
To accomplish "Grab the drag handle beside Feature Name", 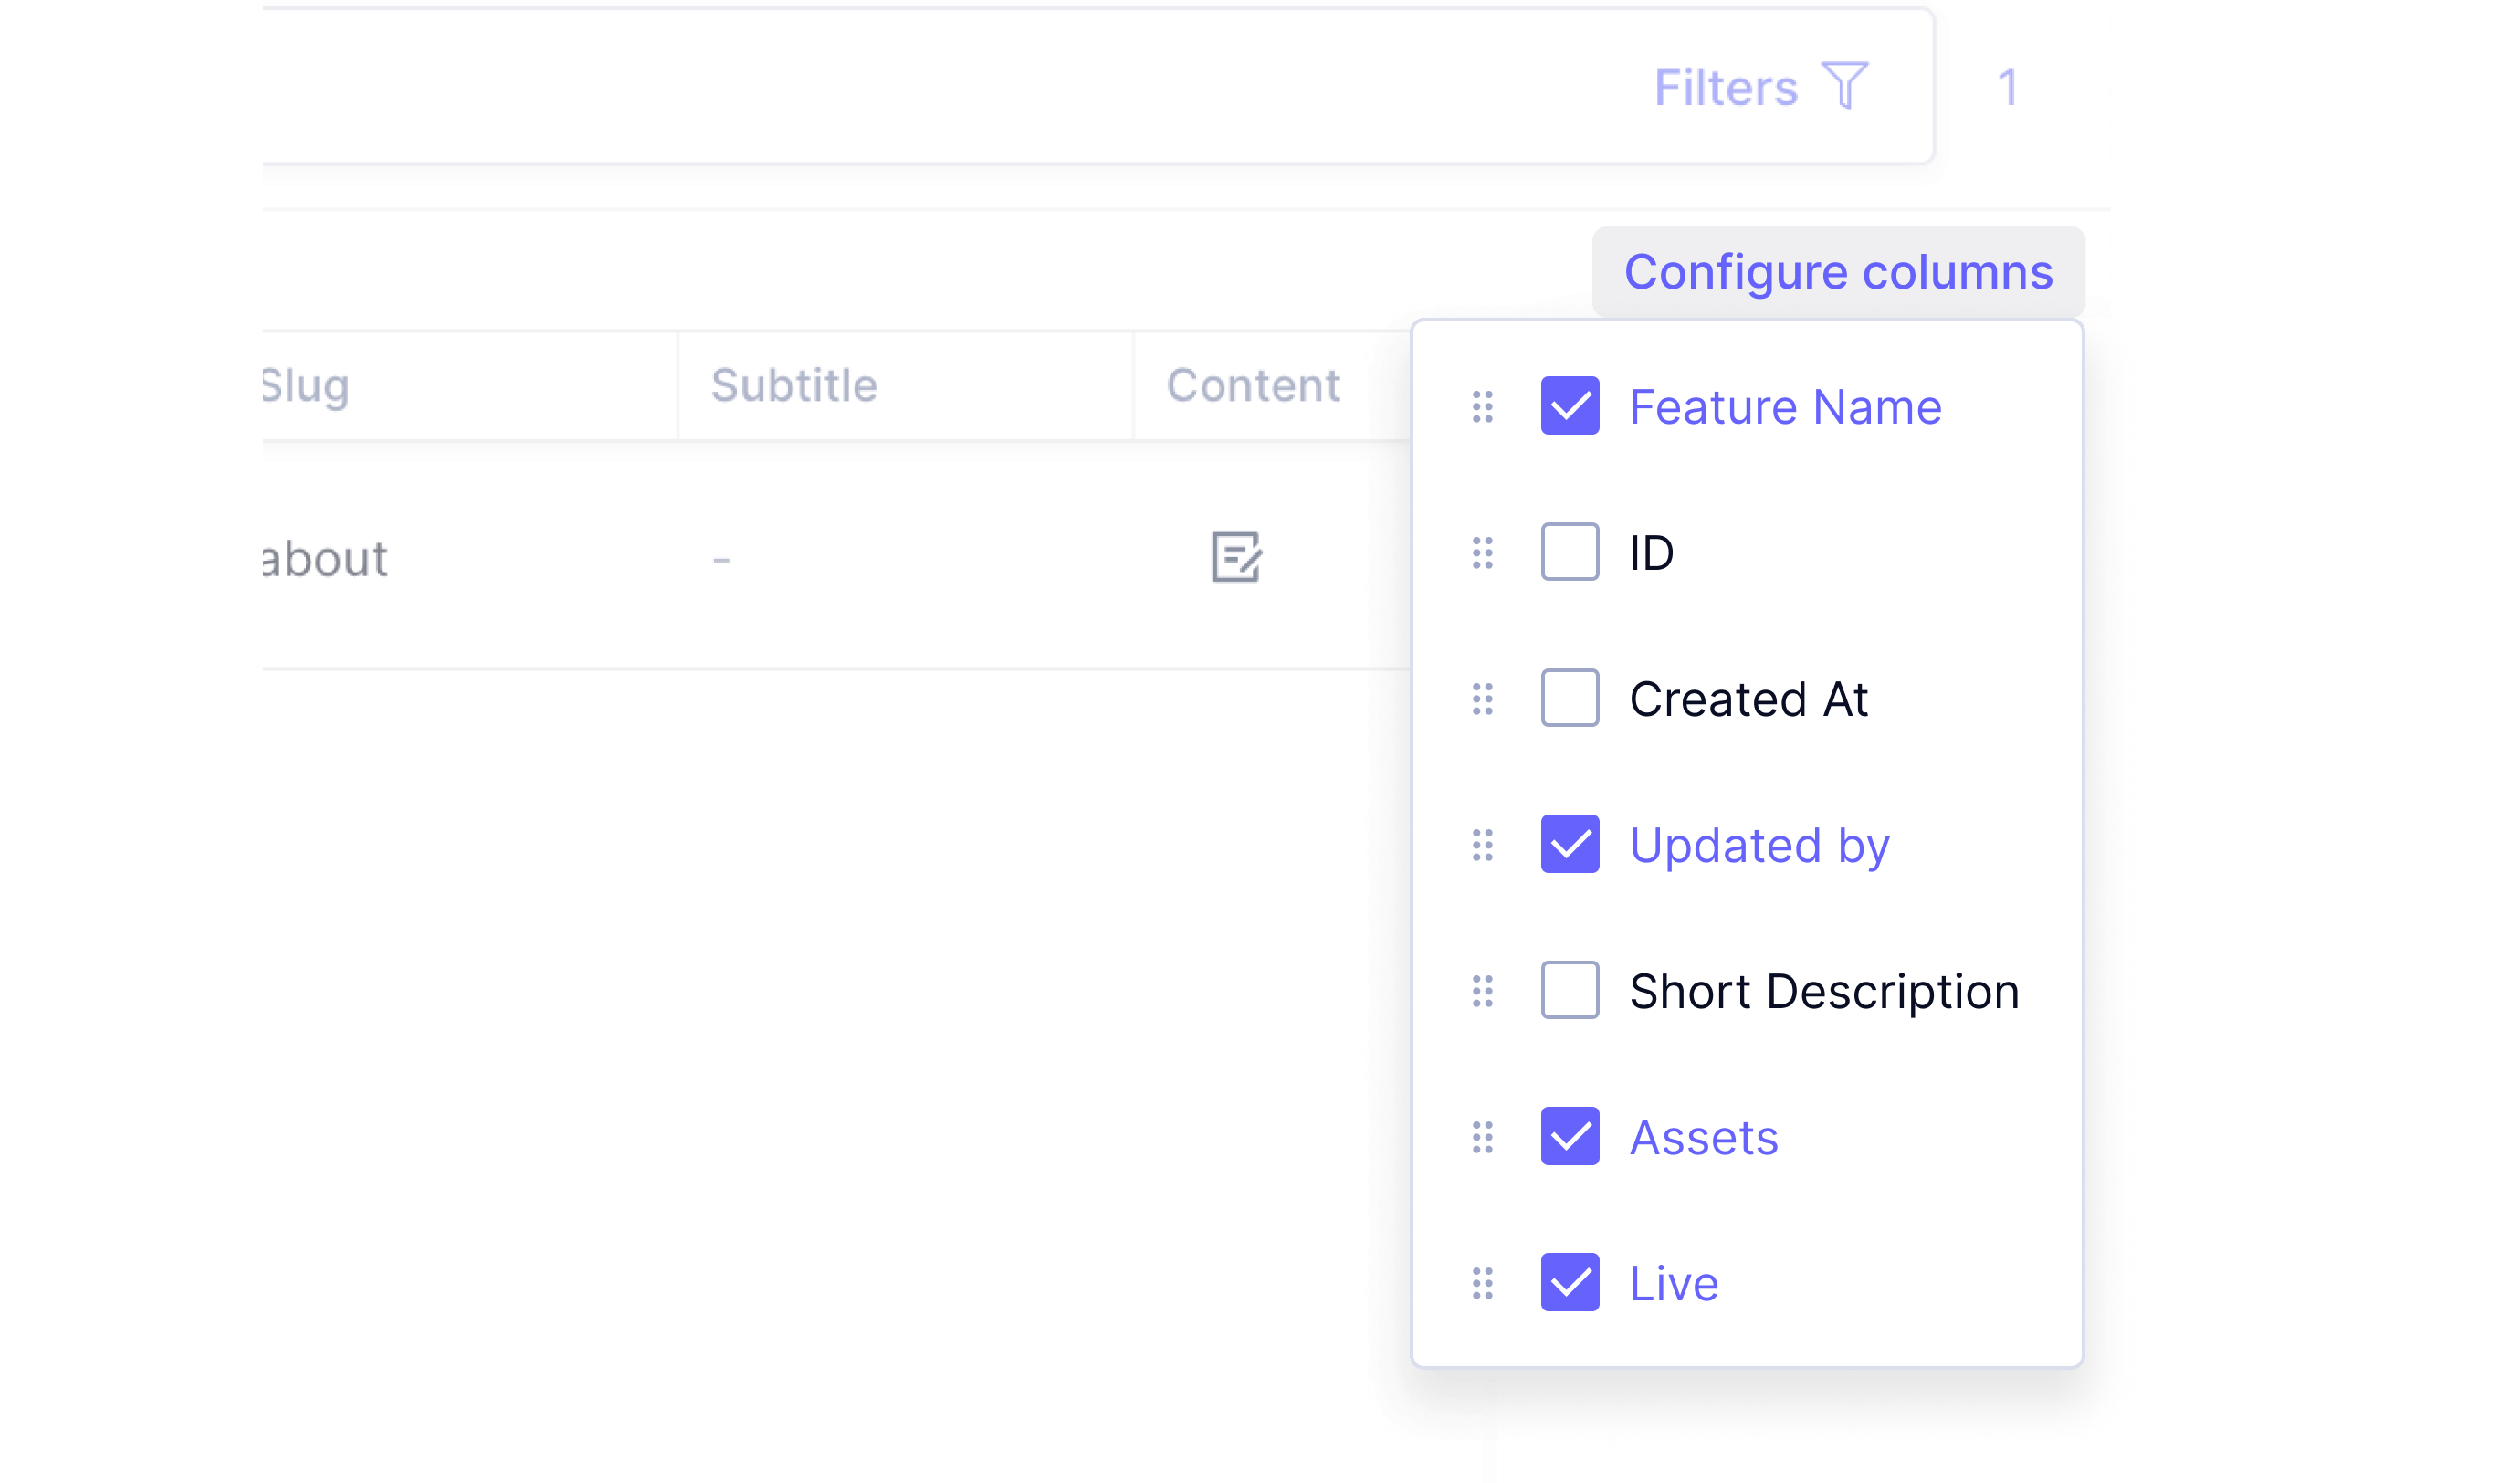I will click(x=1482, y=406).
